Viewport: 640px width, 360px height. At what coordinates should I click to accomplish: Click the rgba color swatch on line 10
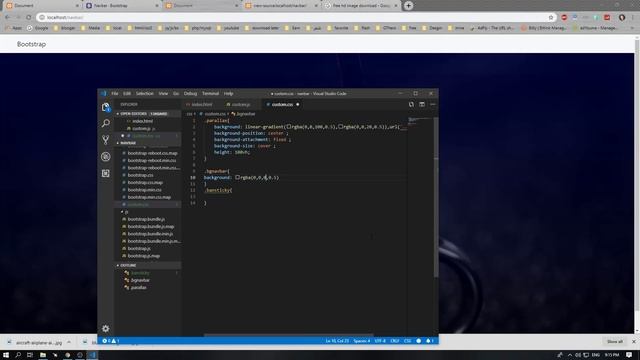click(x=238, y=177)
